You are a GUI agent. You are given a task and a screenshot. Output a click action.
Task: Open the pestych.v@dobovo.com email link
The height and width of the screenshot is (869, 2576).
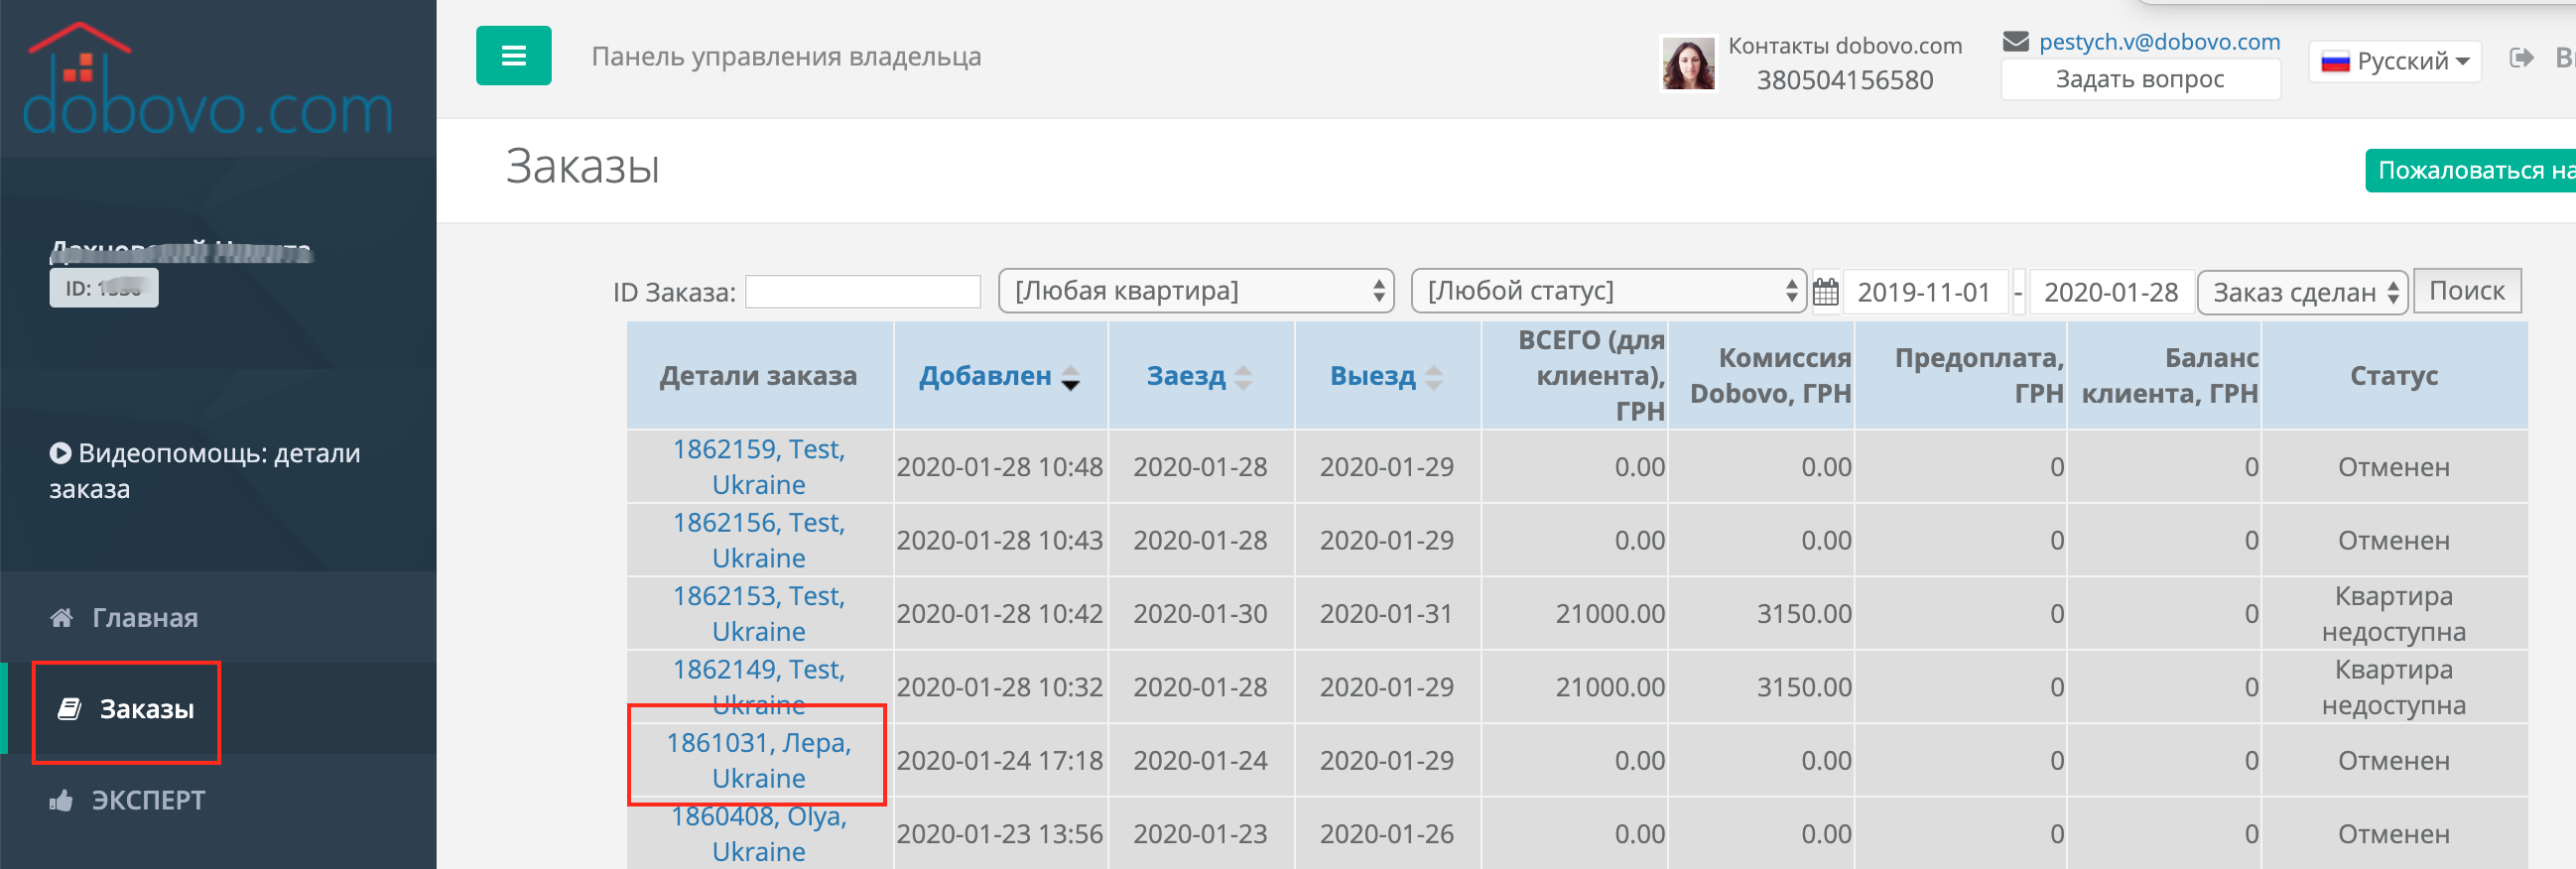(x=2160, y=42)
